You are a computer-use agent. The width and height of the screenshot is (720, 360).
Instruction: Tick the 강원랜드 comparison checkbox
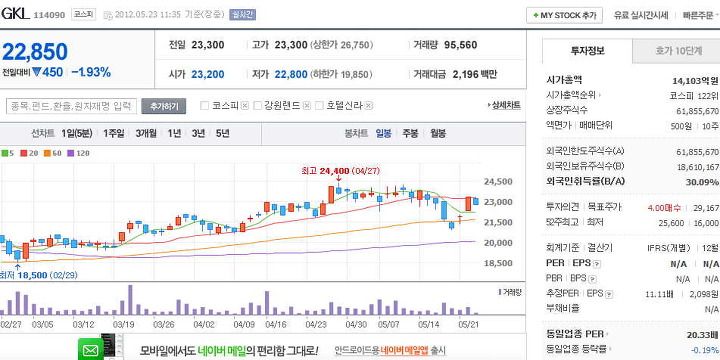tap(257, 106)
